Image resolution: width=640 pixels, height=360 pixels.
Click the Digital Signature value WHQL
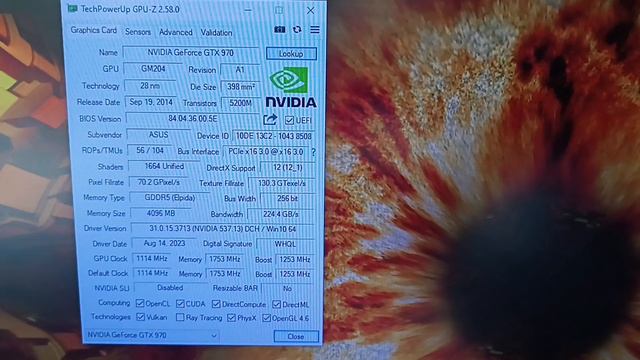[x=285, y=244]
